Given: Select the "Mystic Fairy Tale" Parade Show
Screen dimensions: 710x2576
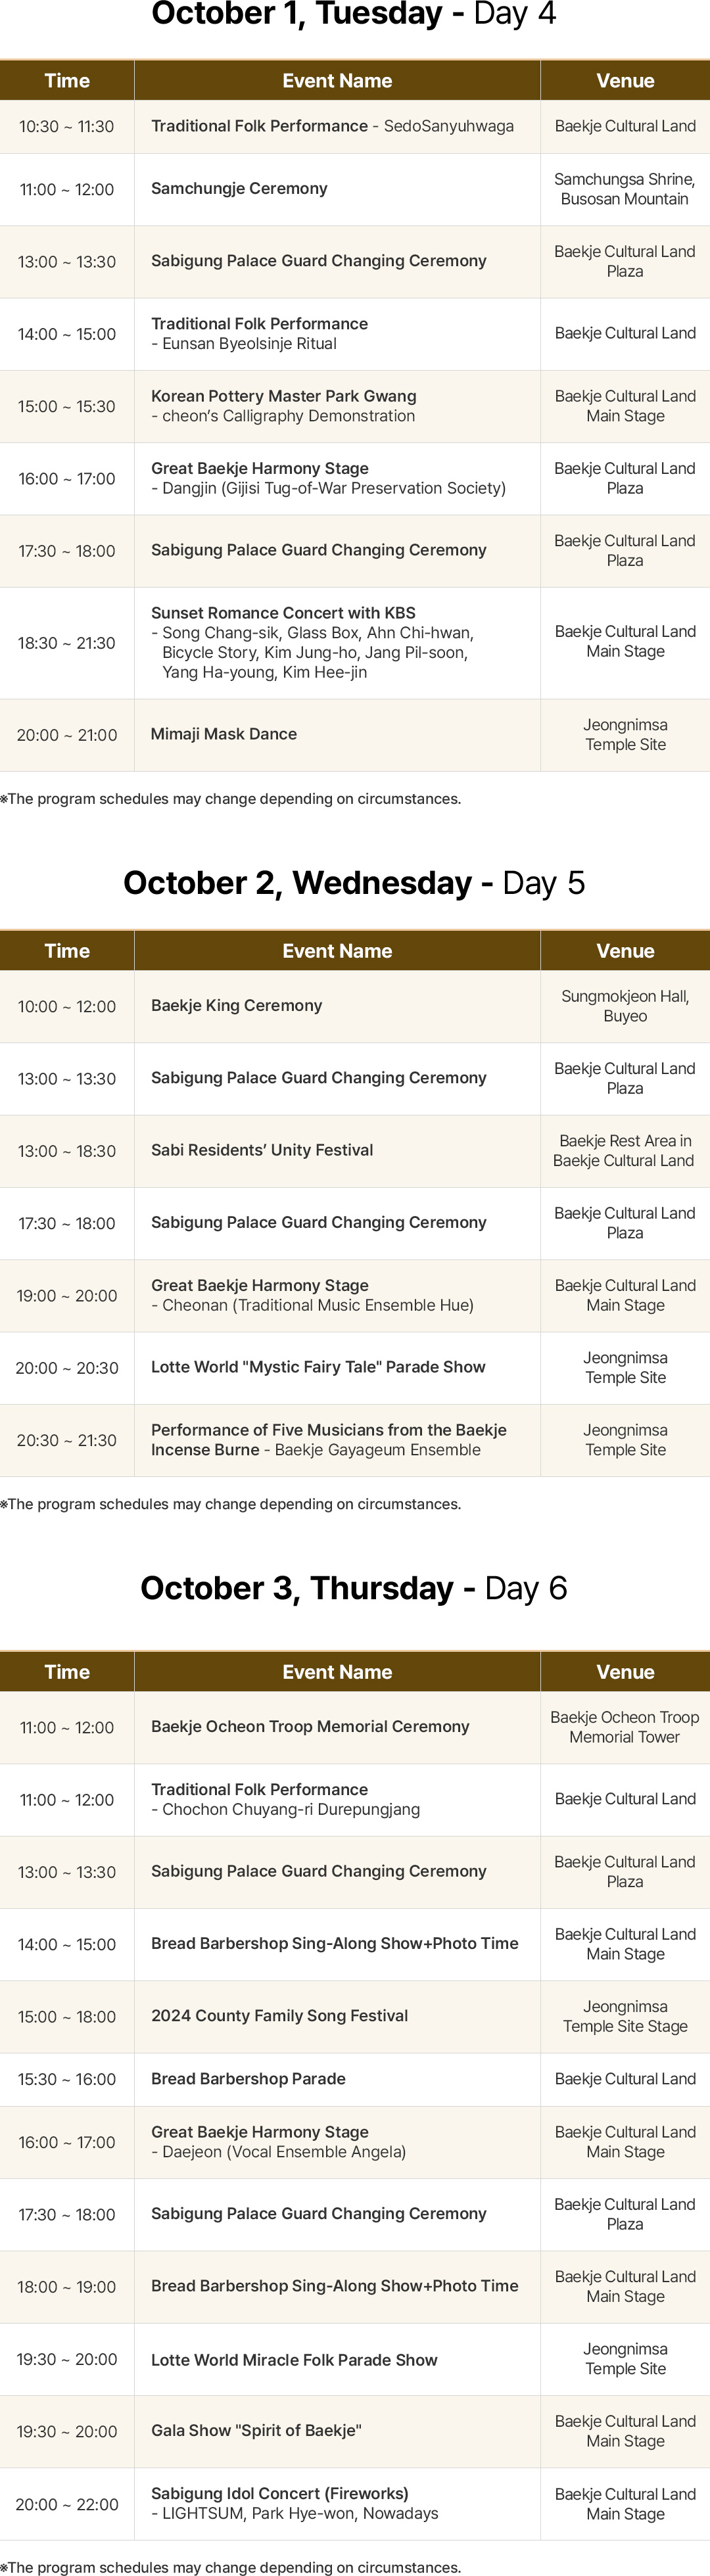Looking at the screenshot, I should tap(318, 1367).
